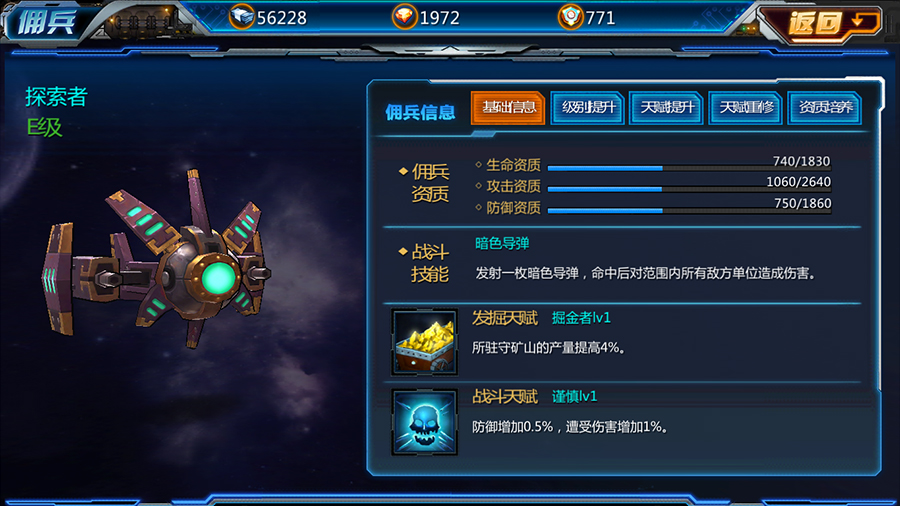Click the 防御资质 progress bar
Viewport: 900px width, 506px height.
(689, 211)
